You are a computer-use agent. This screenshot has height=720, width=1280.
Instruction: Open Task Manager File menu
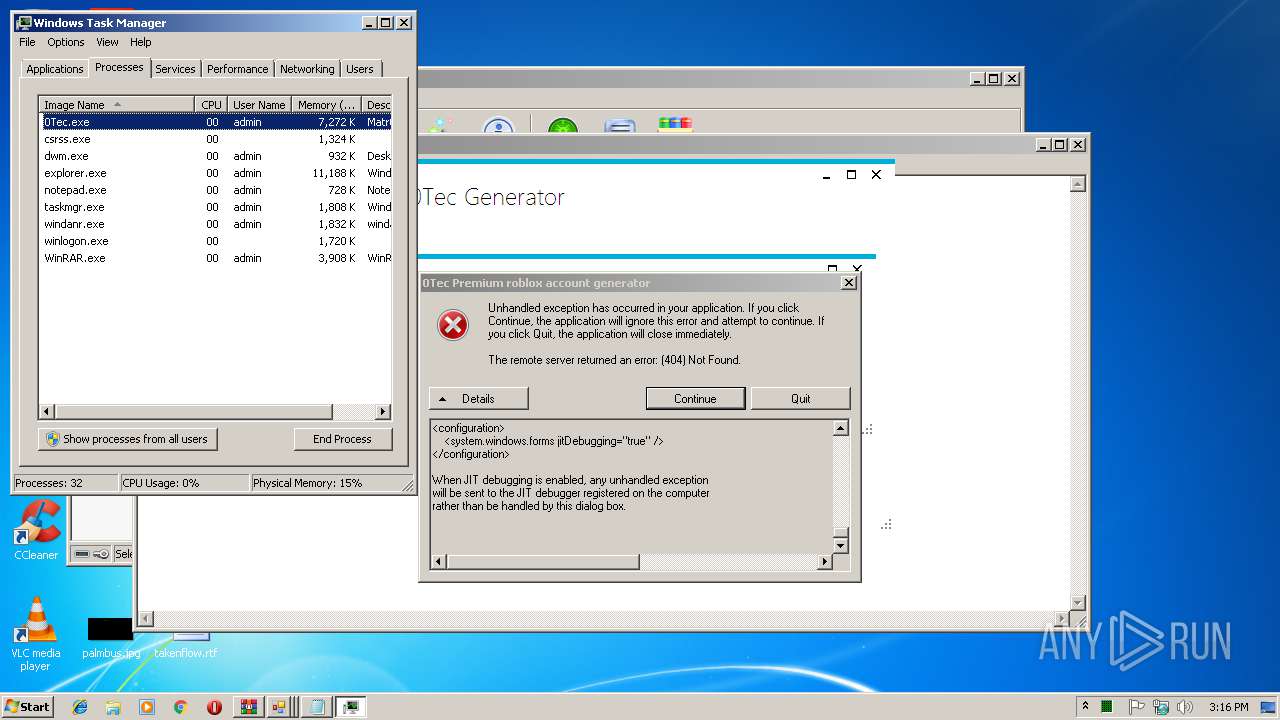point(27,42)
